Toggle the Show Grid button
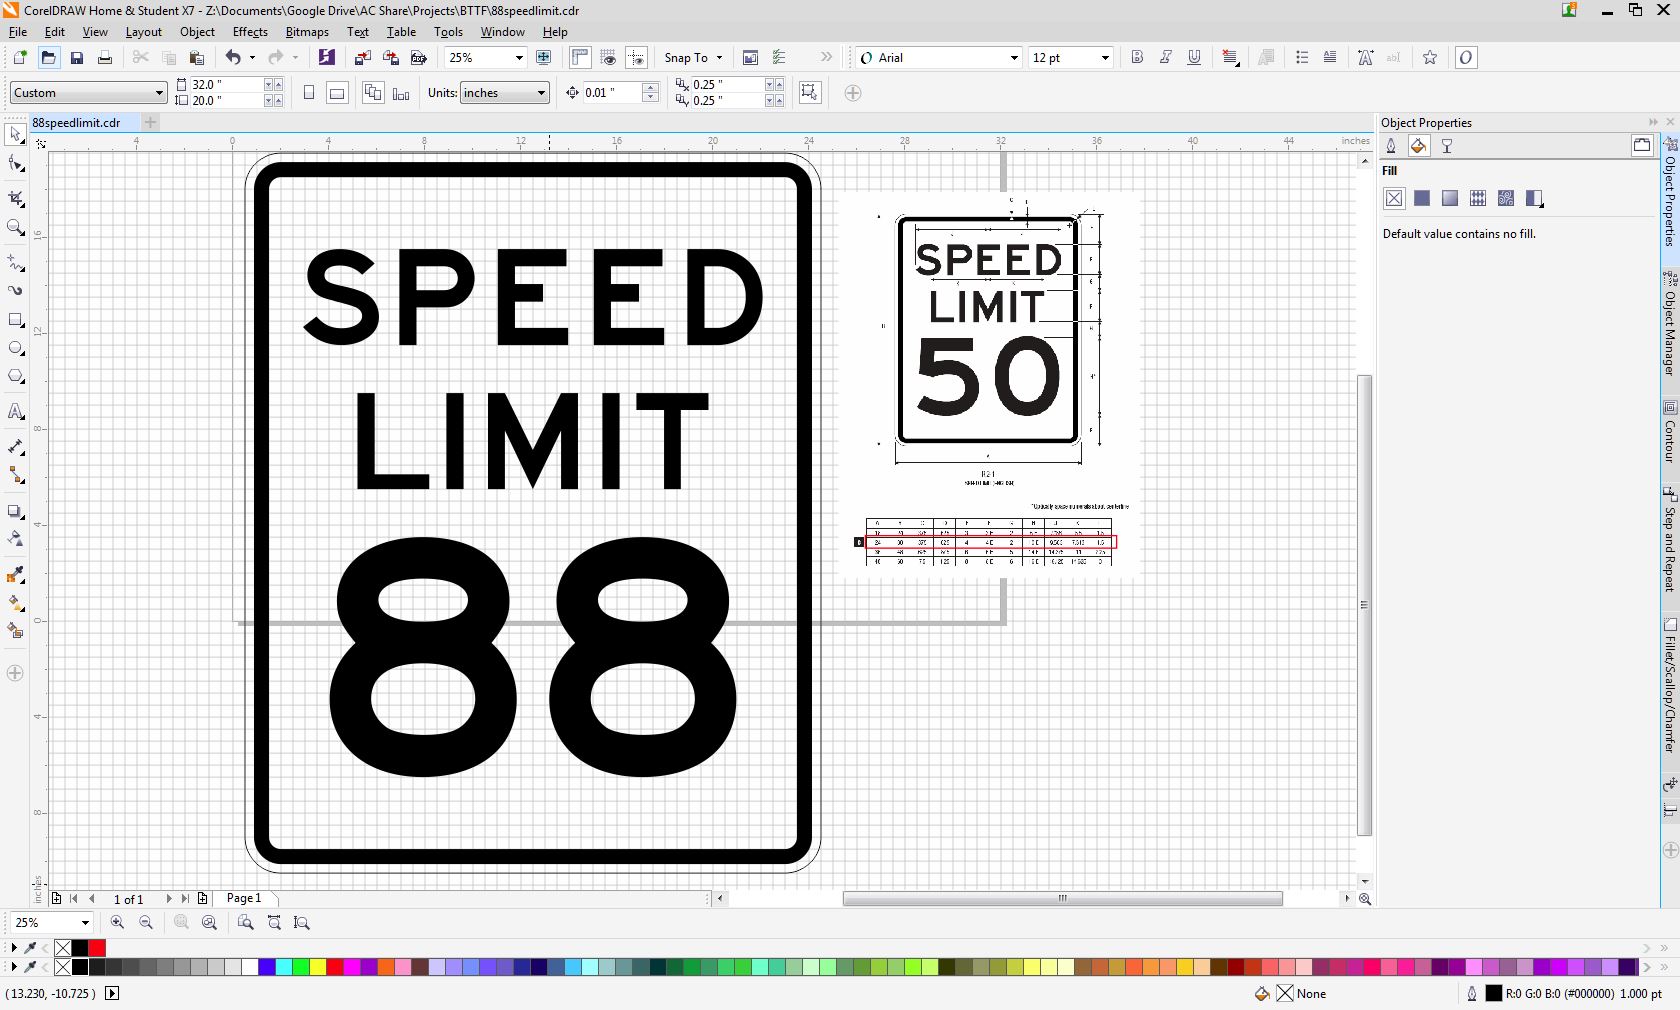This screenshot has height=1010, width=1680. point(608,58)
